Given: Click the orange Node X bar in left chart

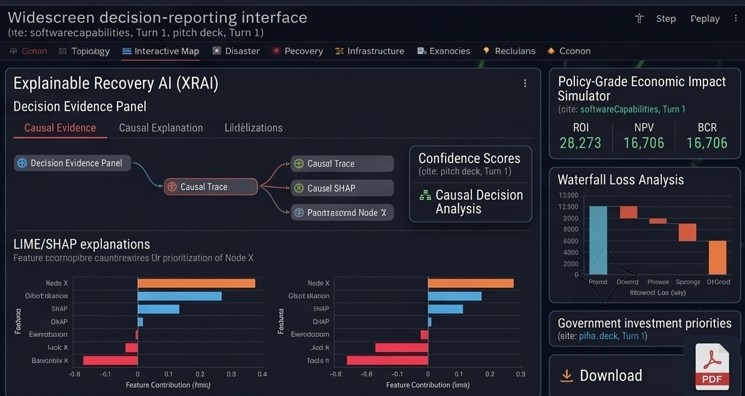Looking at the screenshot, I should [x=196, y=283].
